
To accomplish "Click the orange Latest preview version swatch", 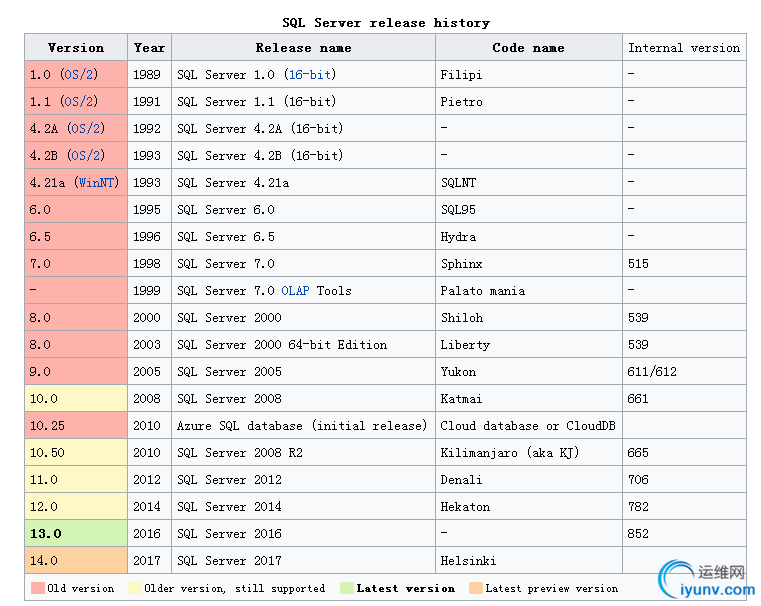I will pos(476,588).
